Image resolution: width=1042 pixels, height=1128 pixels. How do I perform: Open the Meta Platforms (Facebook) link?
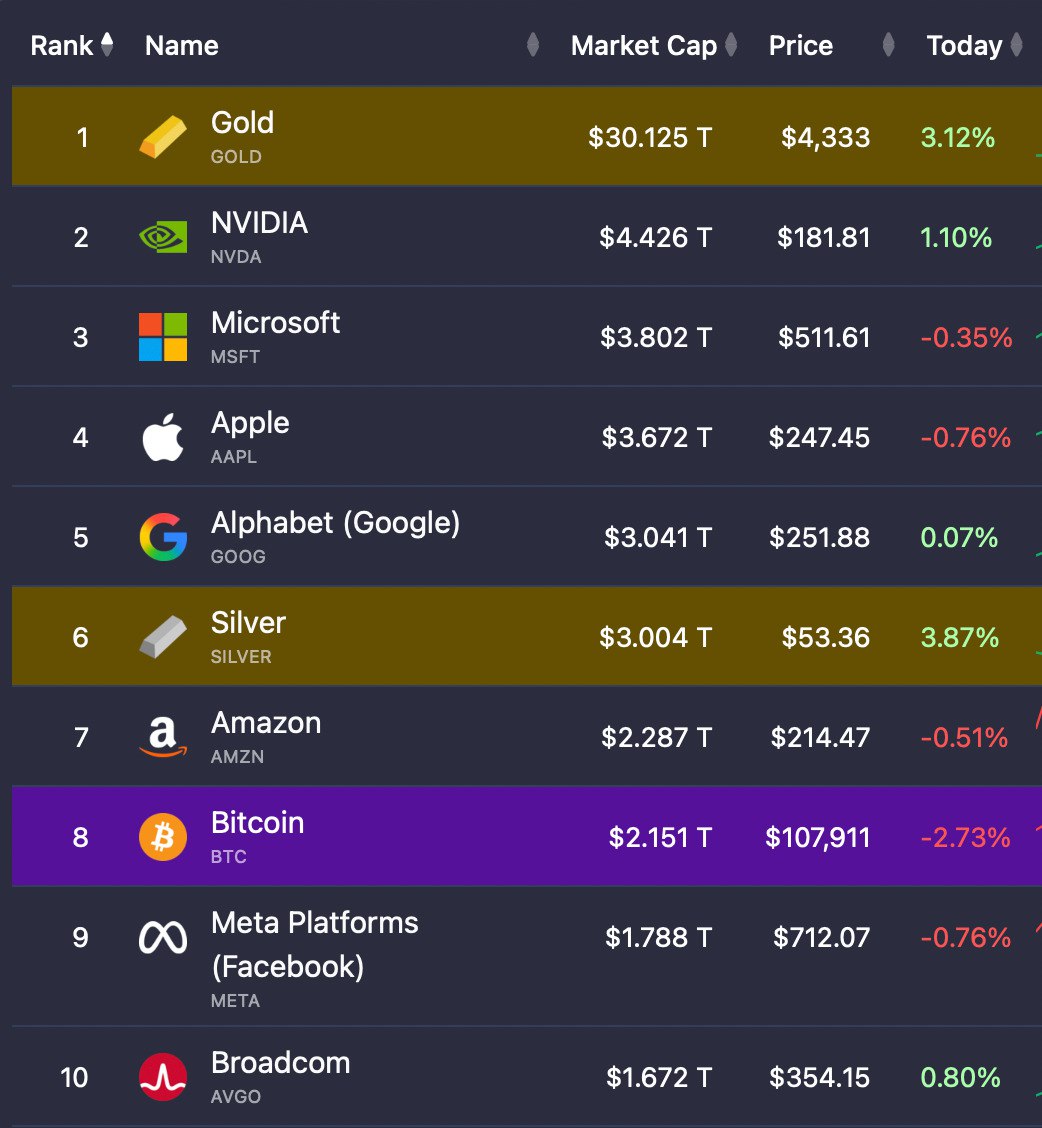coord(314,923)
